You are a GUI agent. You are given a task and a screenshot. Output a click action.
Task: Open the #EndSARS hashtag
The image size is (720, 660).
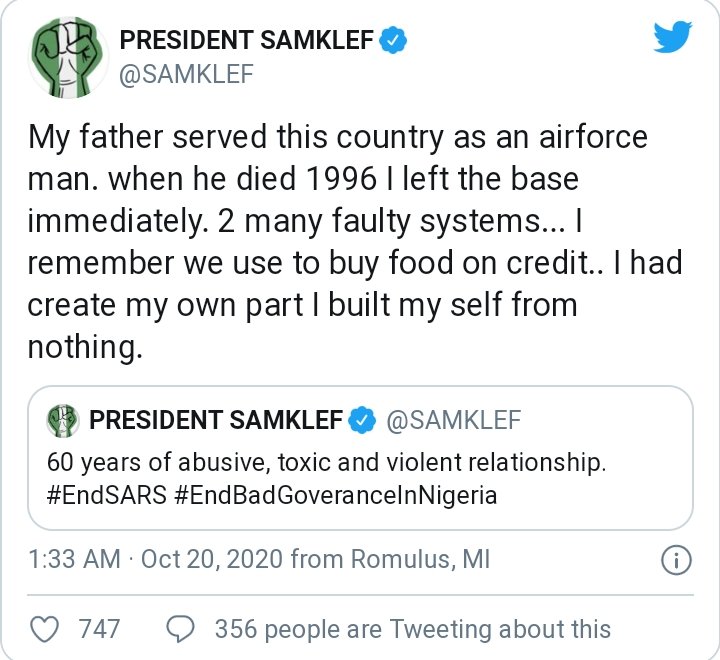(x=96, y=495)
